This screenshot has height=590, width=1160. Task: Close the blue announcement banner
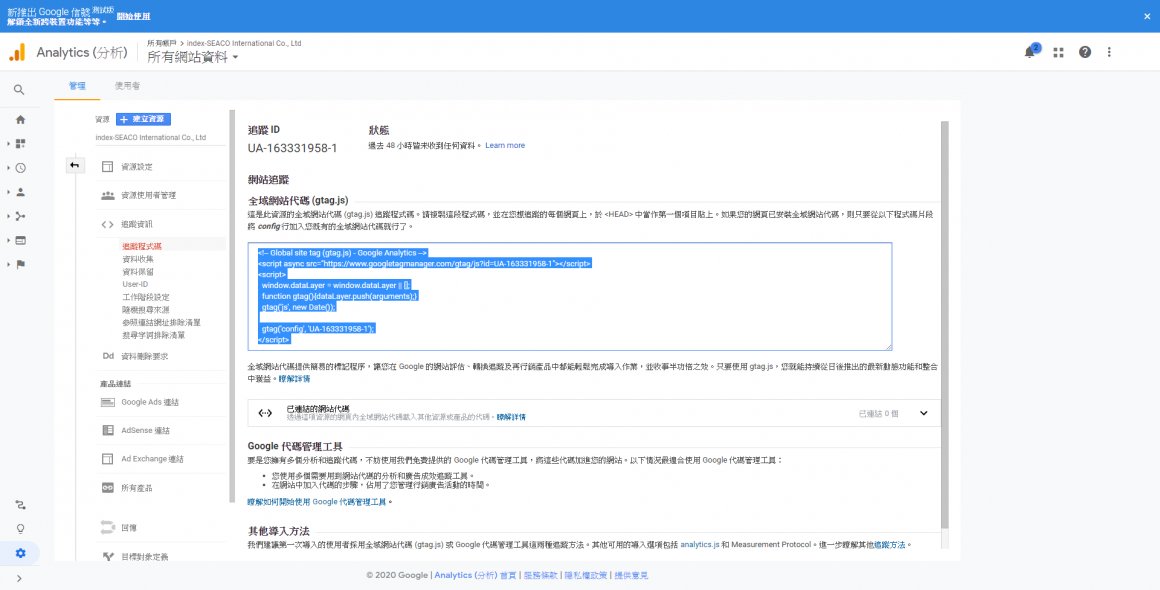coord(1147,16)
